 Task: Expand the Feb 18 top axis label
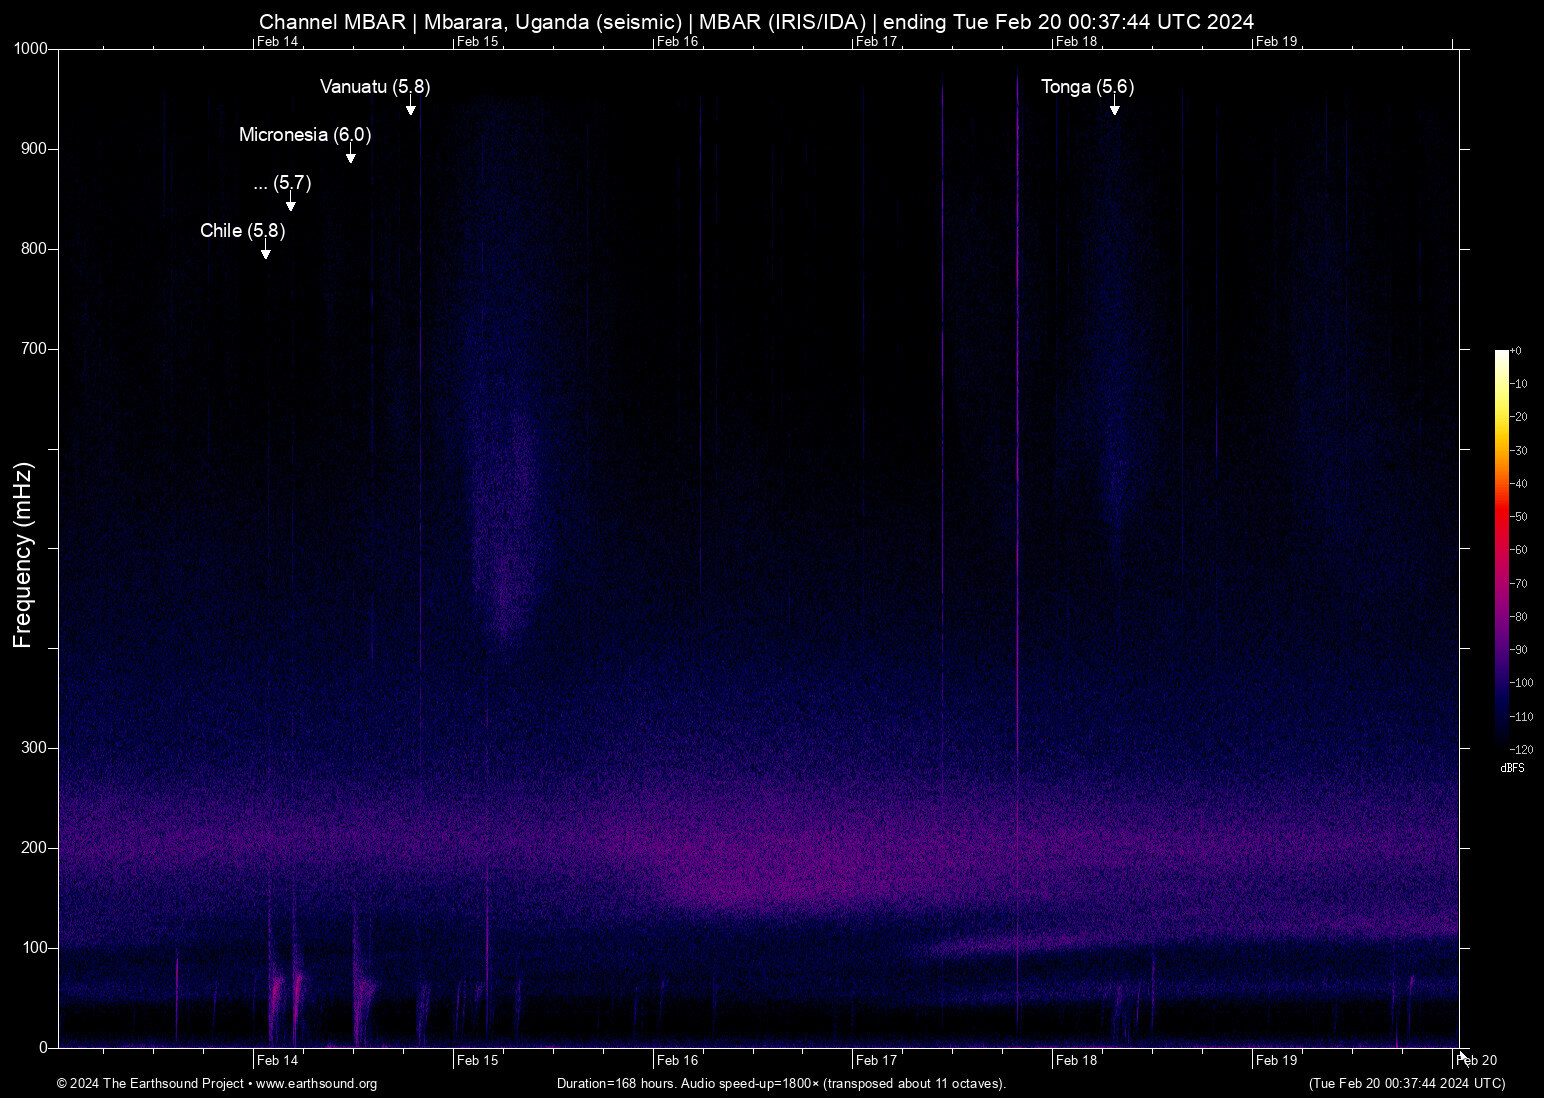tap(1078, 42)
